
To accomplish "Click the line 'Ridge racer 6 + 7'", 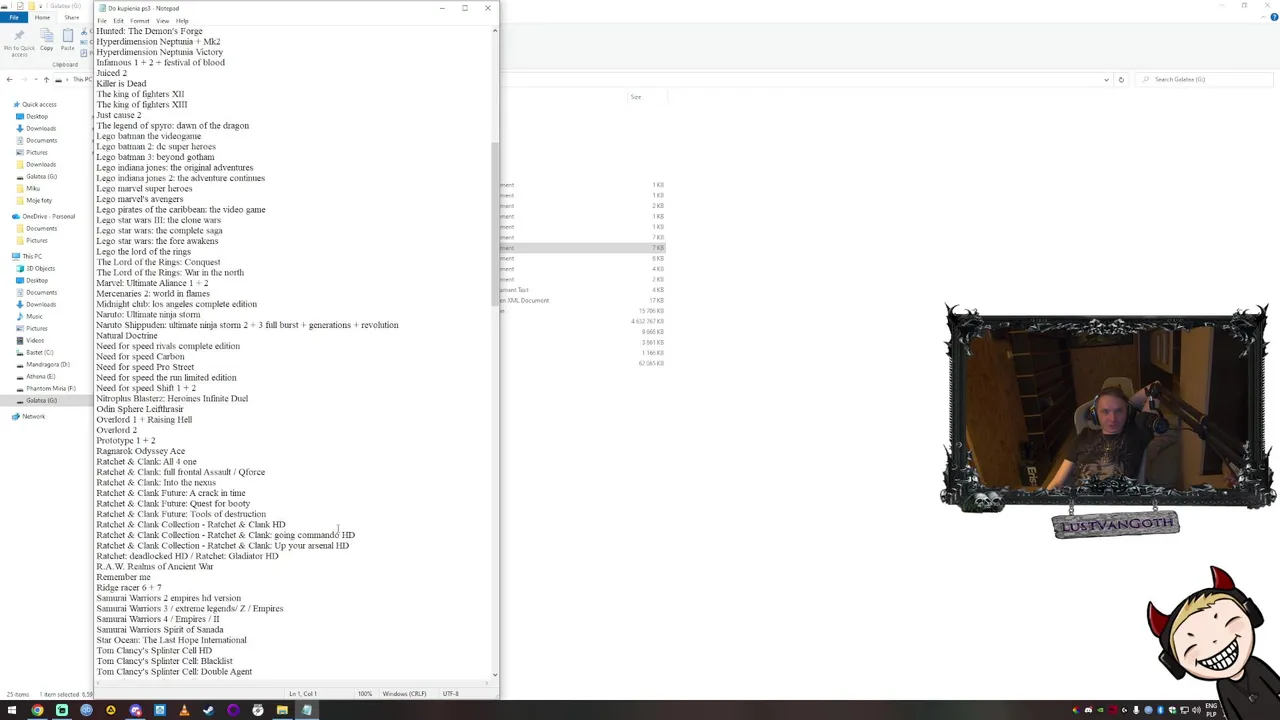I will [x=128, y=588].
